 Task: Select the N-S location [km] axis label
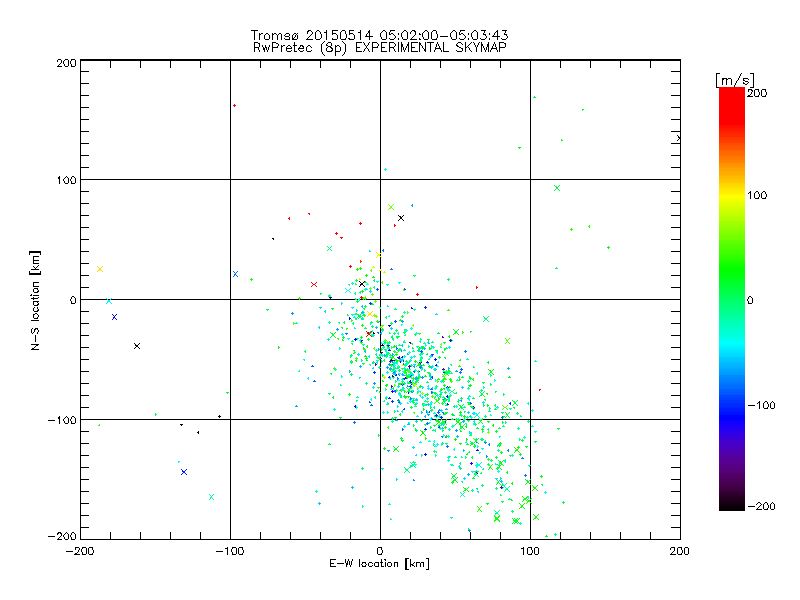[35, 300]
